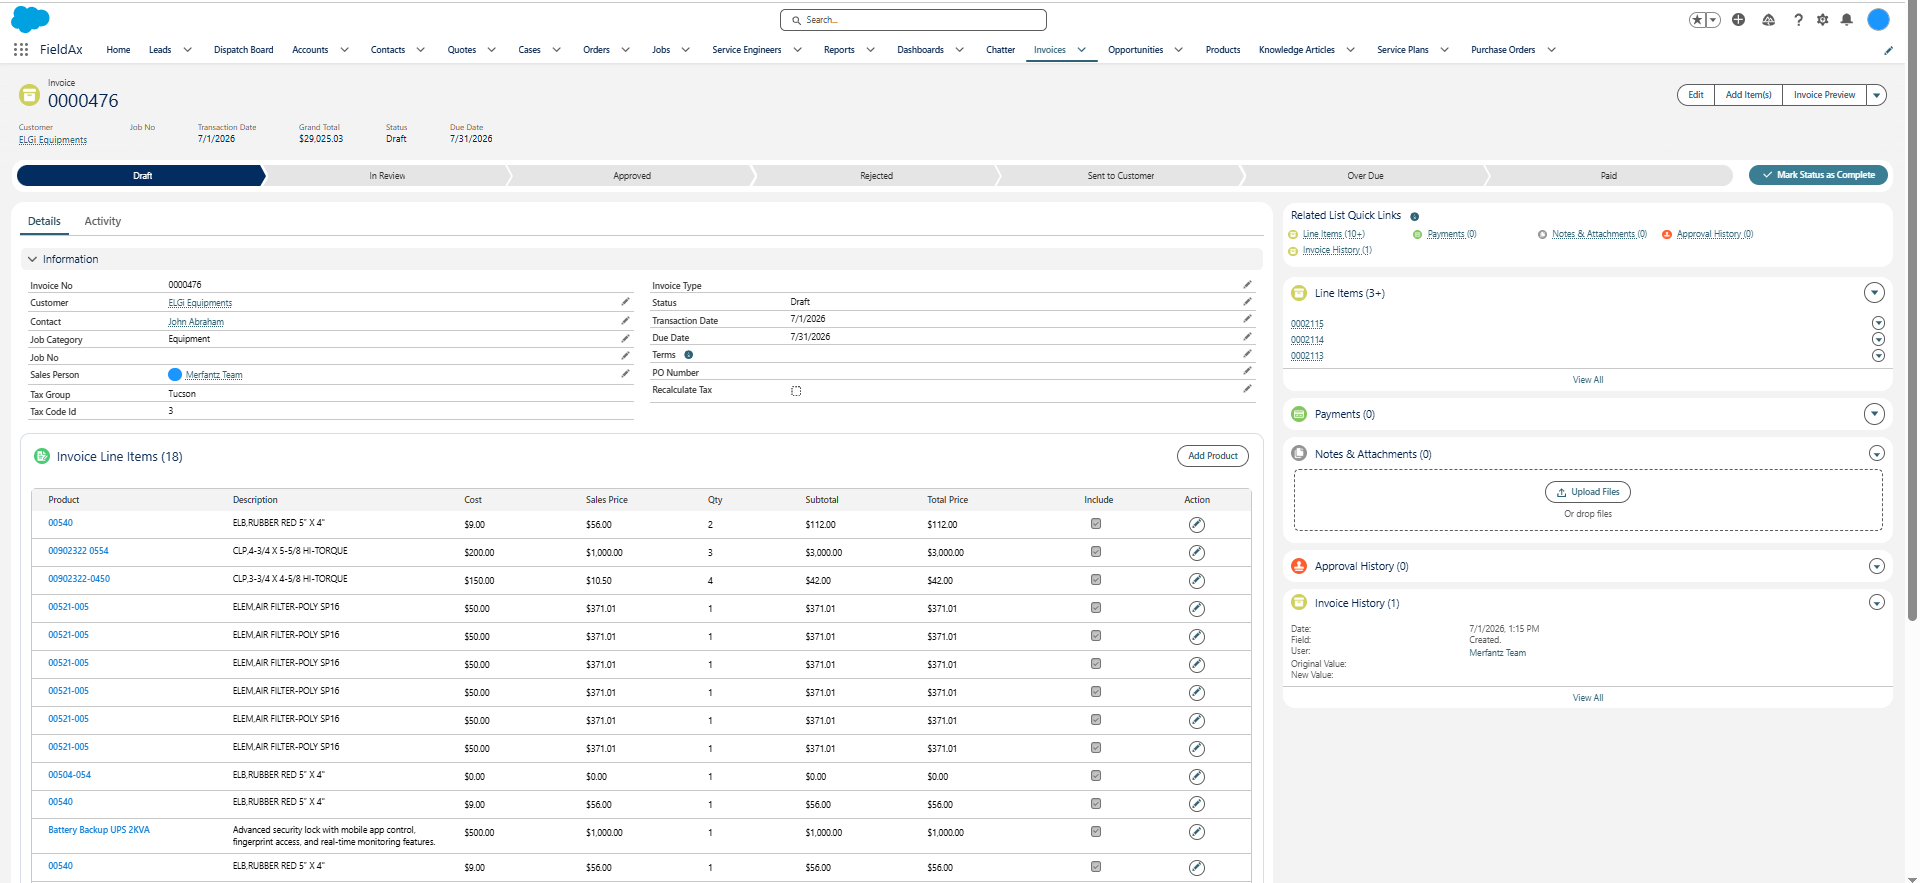The image size is (1920, 883).
Task: Toggle Include checkbox for first 00540 row
Action: click(x=1096, y=524)
